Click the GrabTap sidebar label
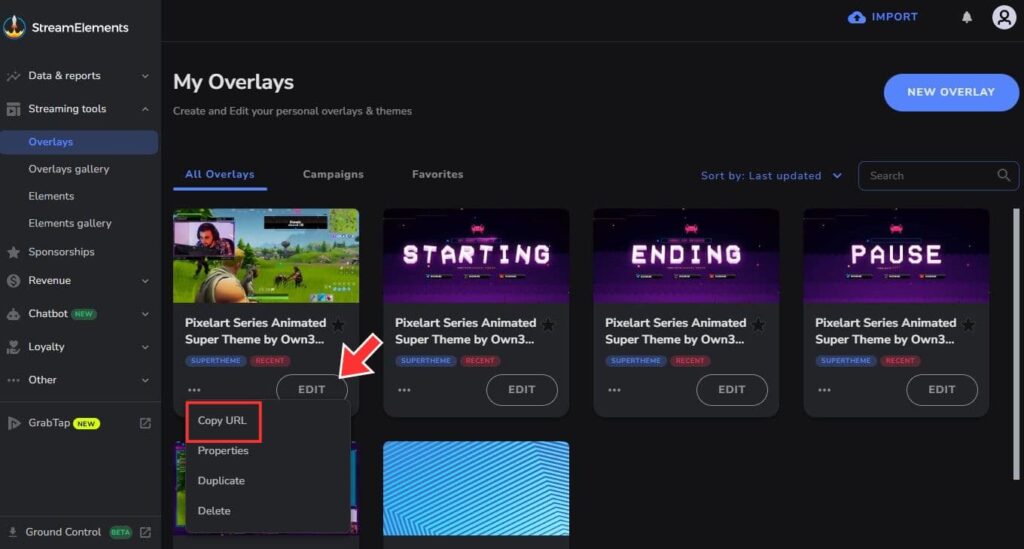Screen dimensions: 1024x549 point(49,423)
